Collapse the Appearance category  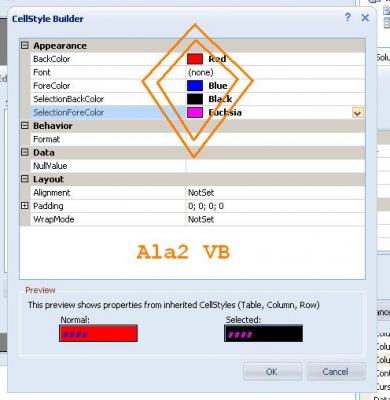pos(25,46)
